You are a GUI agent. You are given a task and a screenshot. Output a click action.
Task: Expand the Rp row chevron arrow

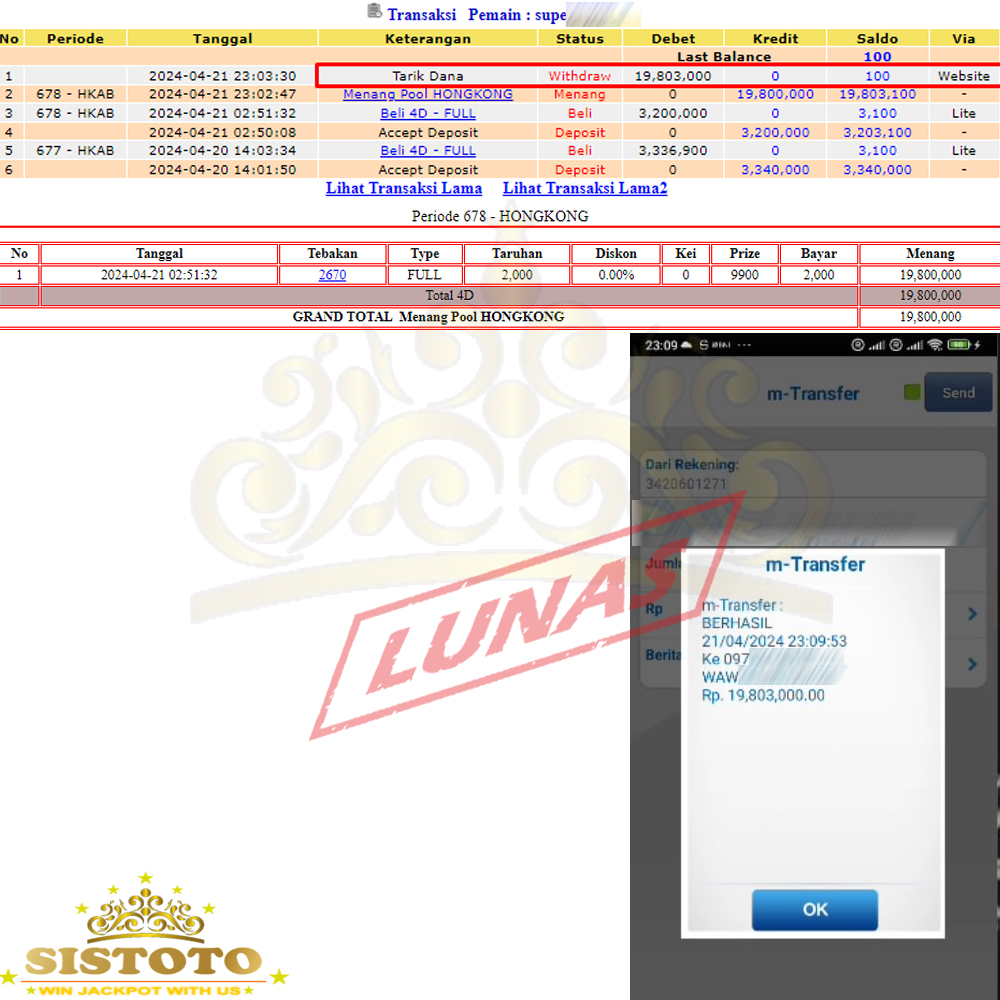972,613
